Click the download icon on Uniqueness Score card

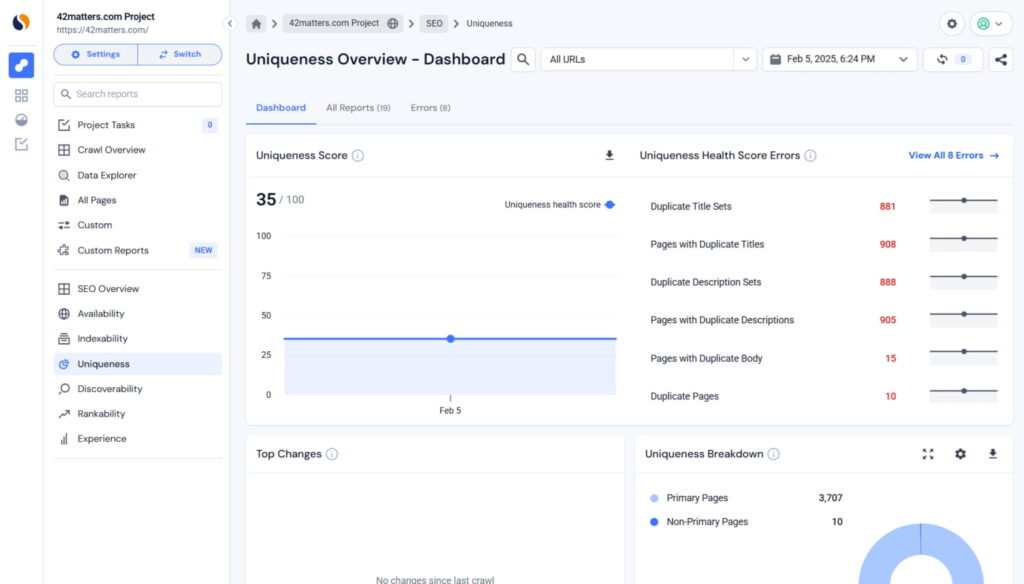(608, 156)
